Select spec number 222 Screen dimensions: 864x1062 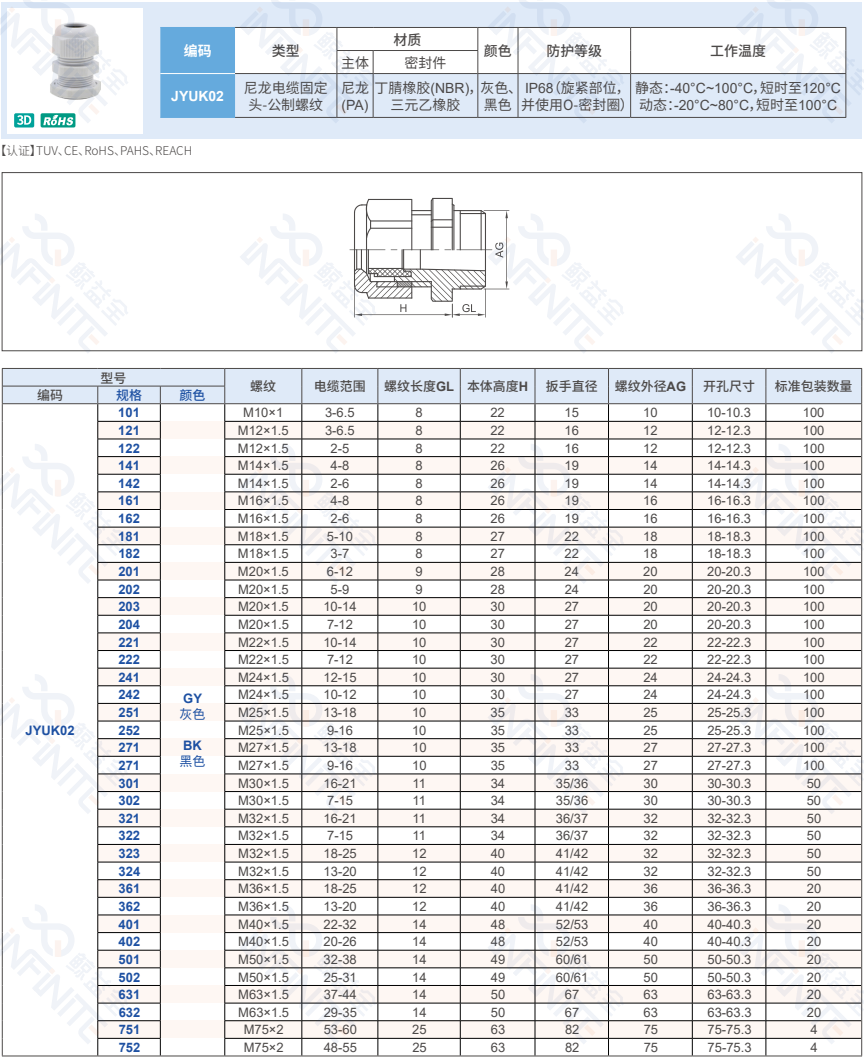coord(129,659)
